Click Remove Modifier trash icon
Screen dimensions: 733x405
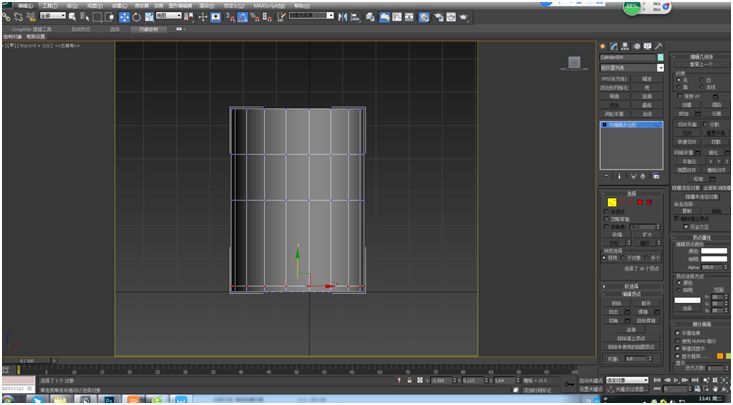(x=642, y=176)
